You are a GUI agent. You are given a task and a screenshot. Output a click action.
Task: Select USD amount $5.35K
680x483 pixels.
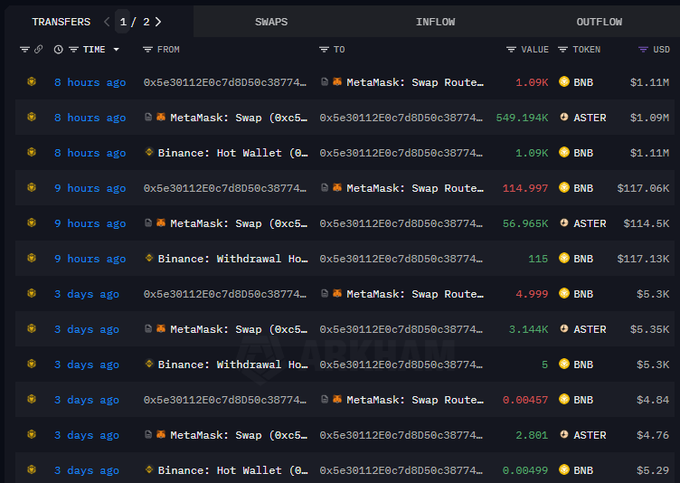650,330
